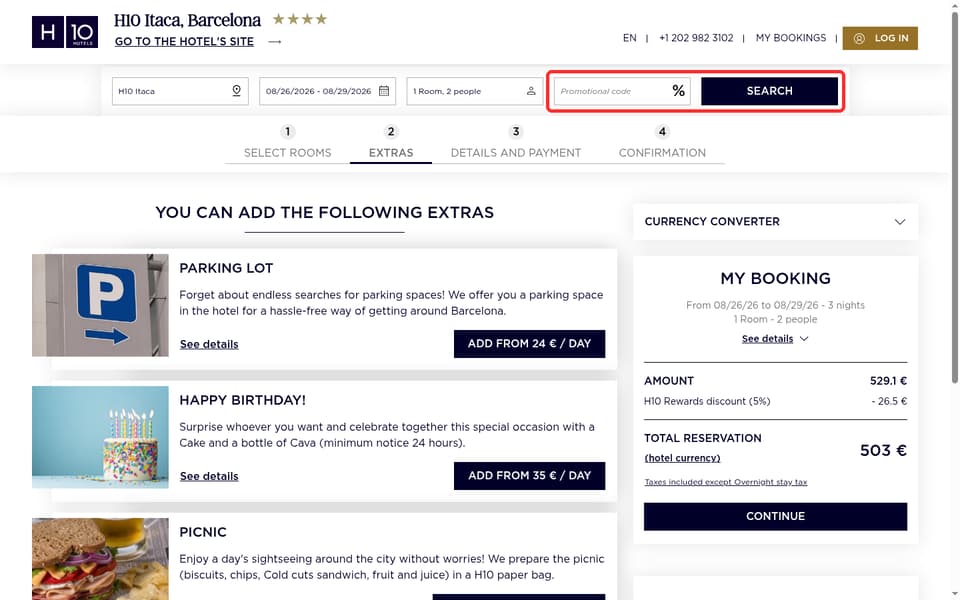Click the Happy Birthday! title

[242, 400]
